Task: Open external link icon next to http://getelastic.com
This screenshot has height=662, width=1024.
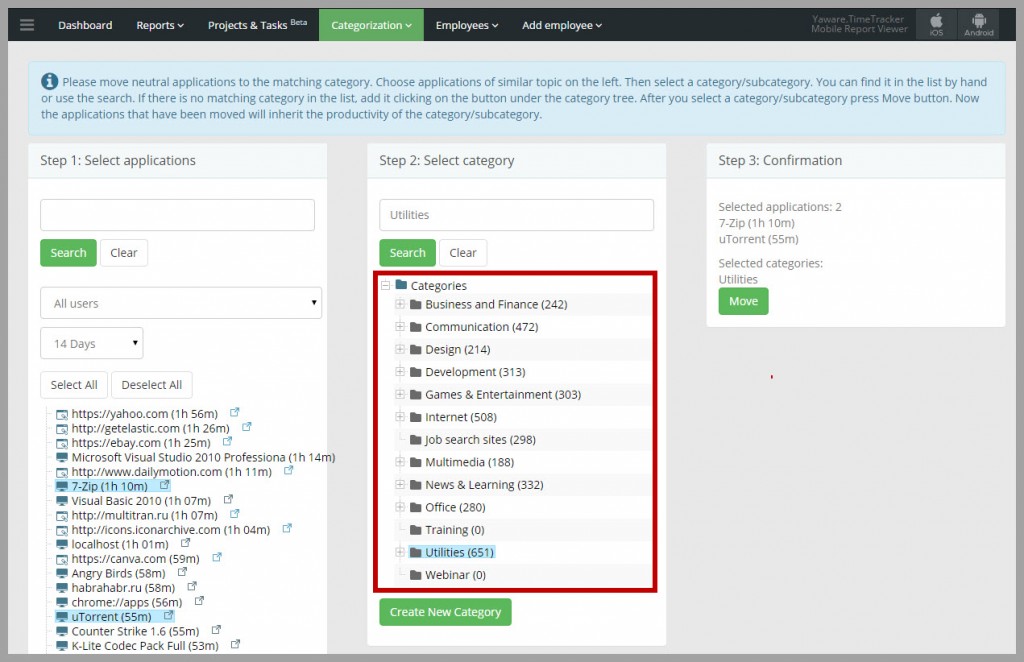Action: point(246,427)
